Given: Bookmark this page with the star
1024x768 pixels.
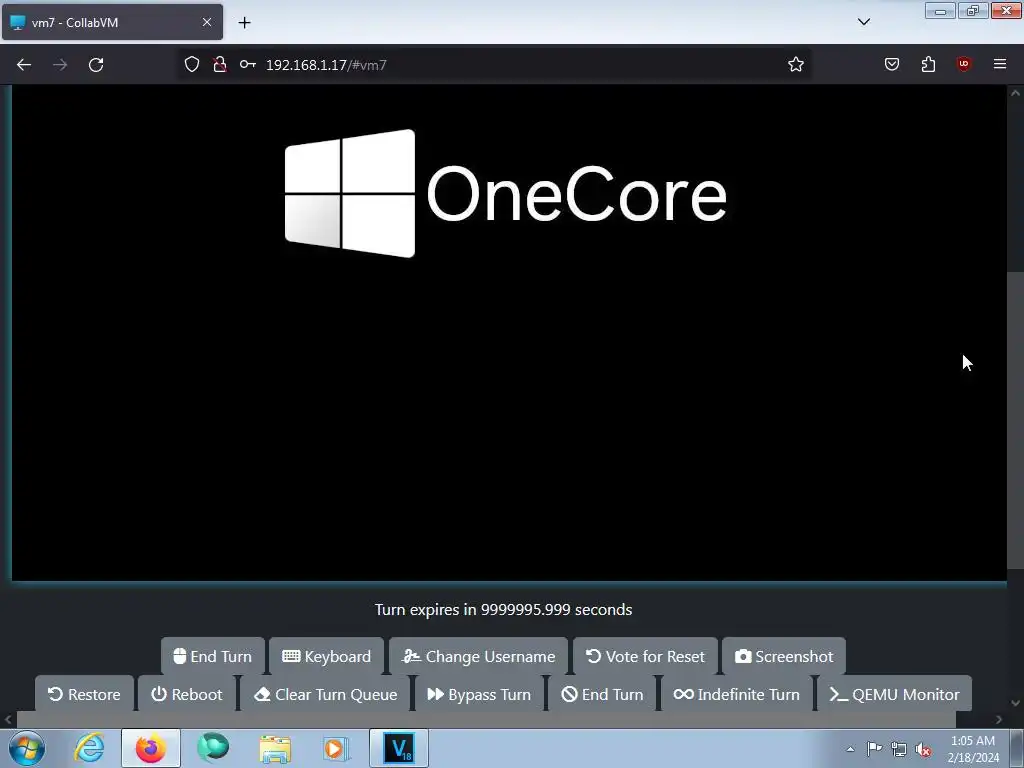Looking at the screenshot, I should (x=795, y=64).
